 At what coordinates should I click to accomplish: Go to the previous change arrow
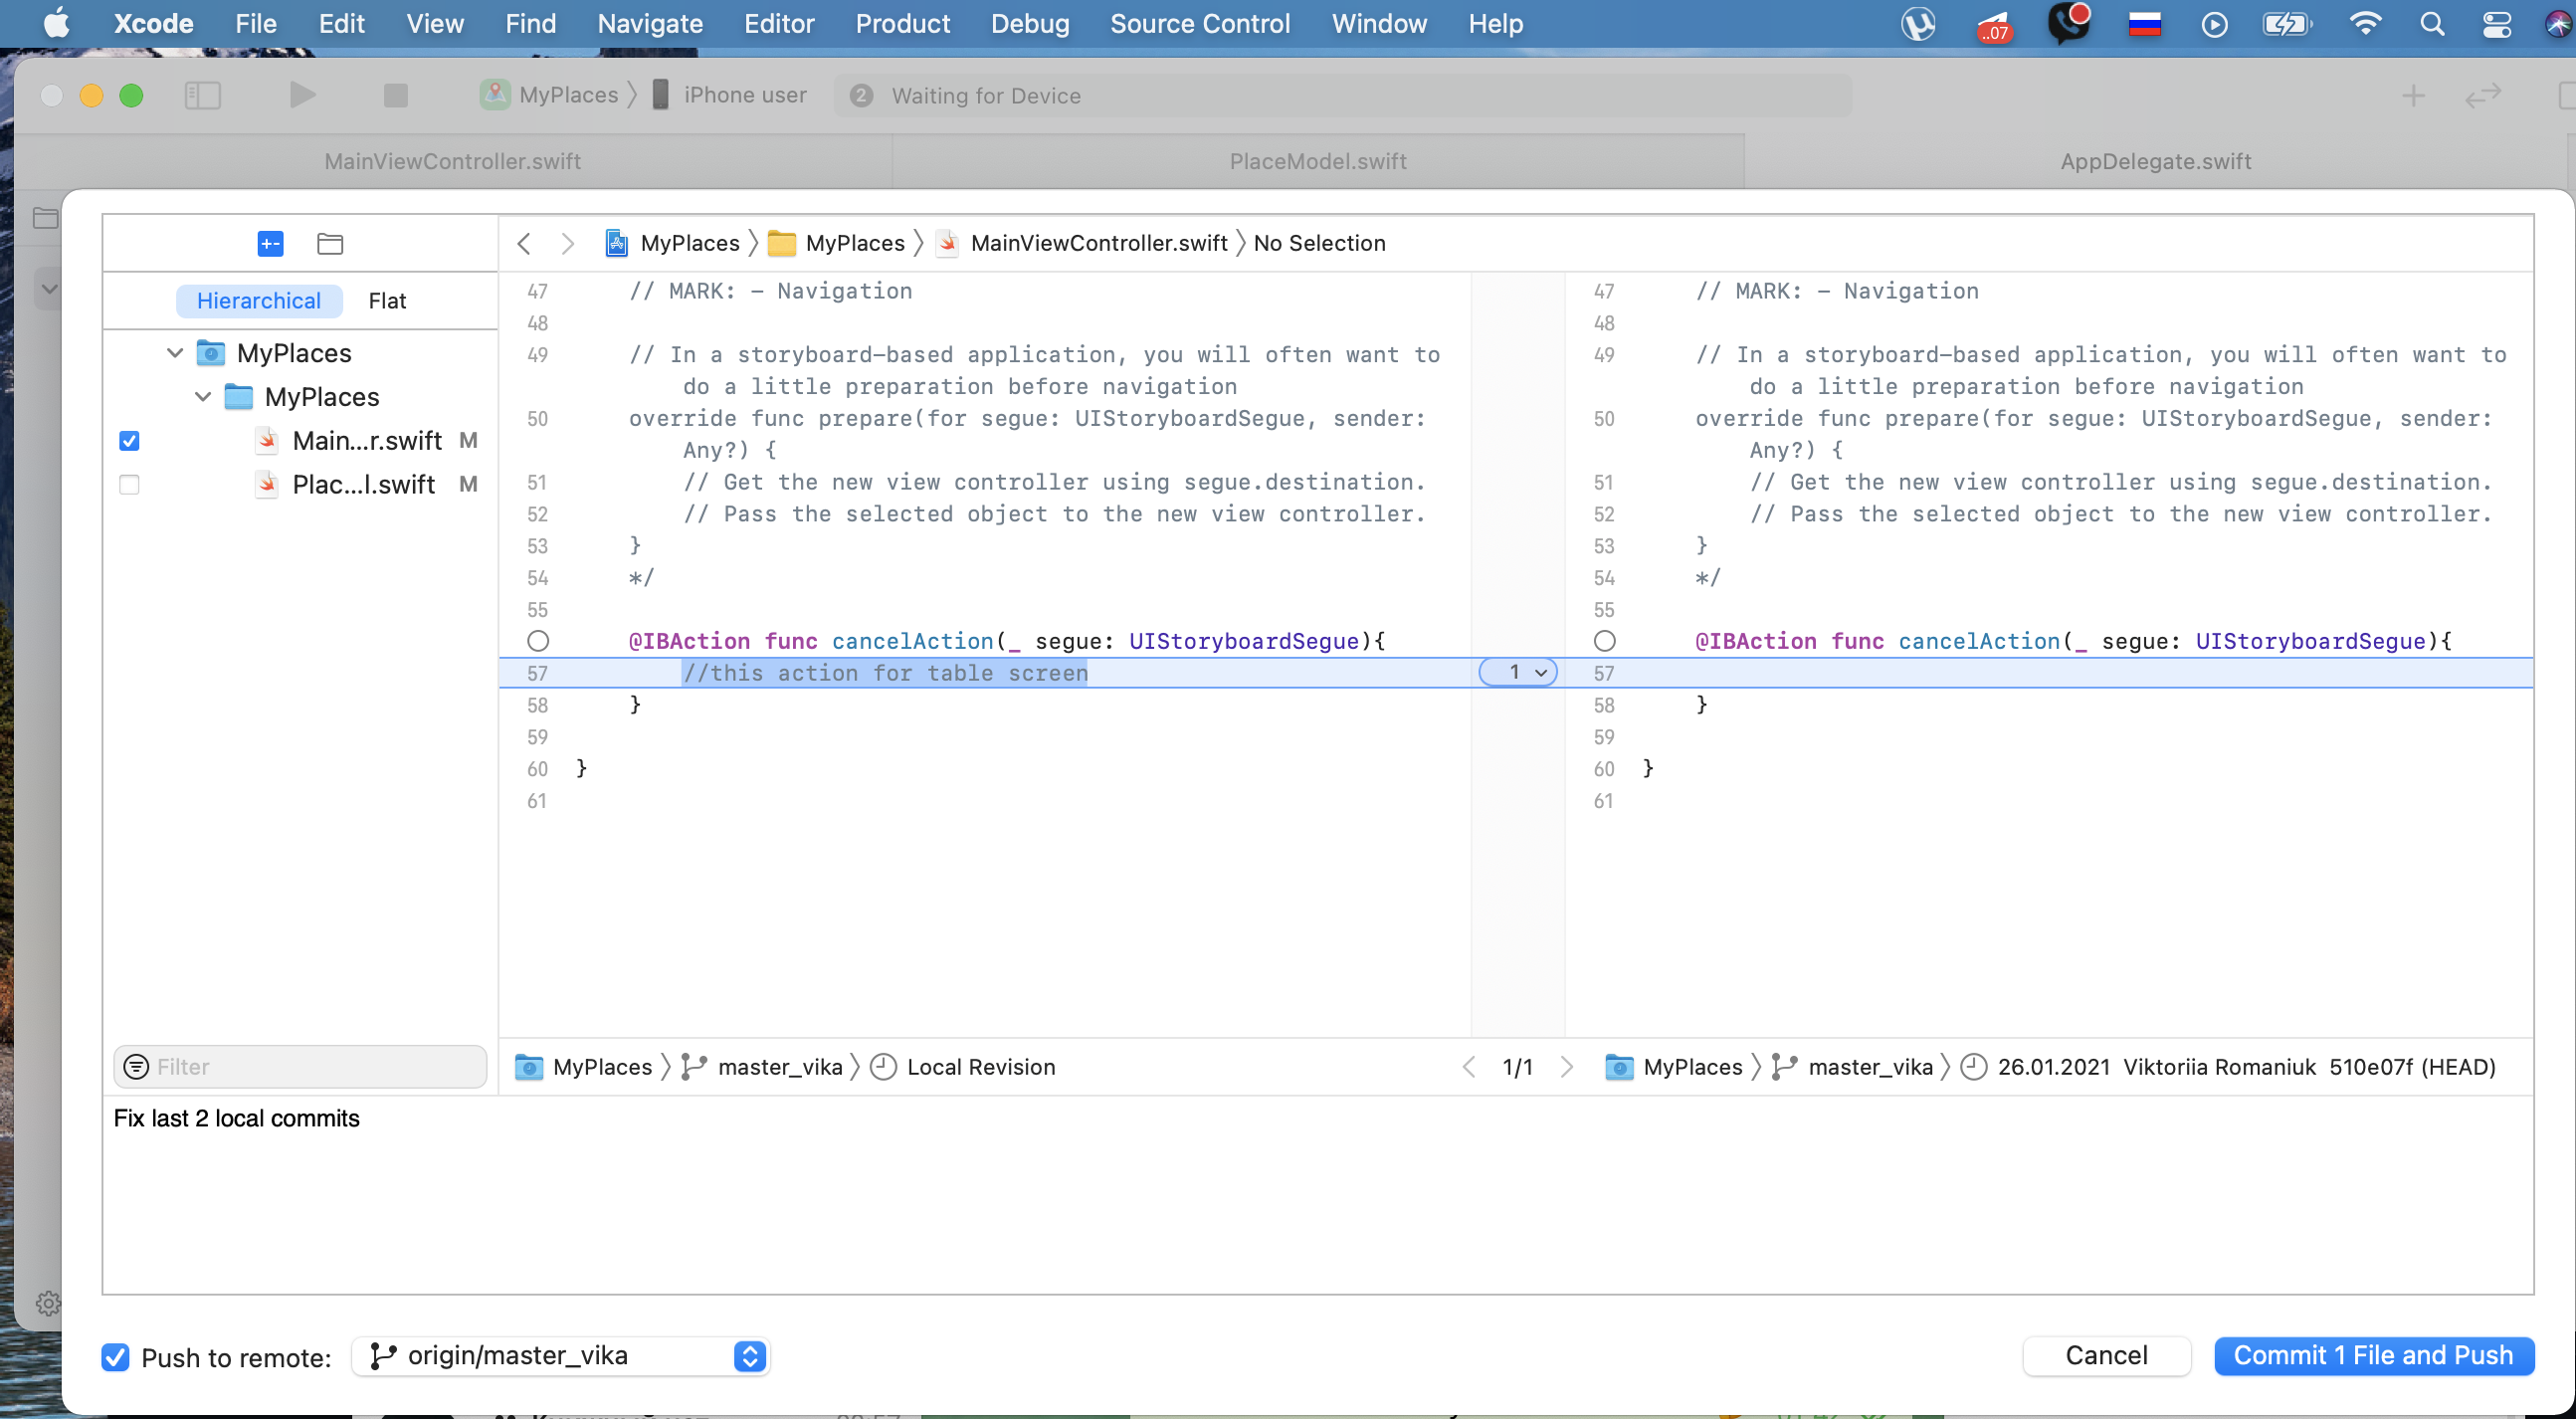point(1468,1066)
